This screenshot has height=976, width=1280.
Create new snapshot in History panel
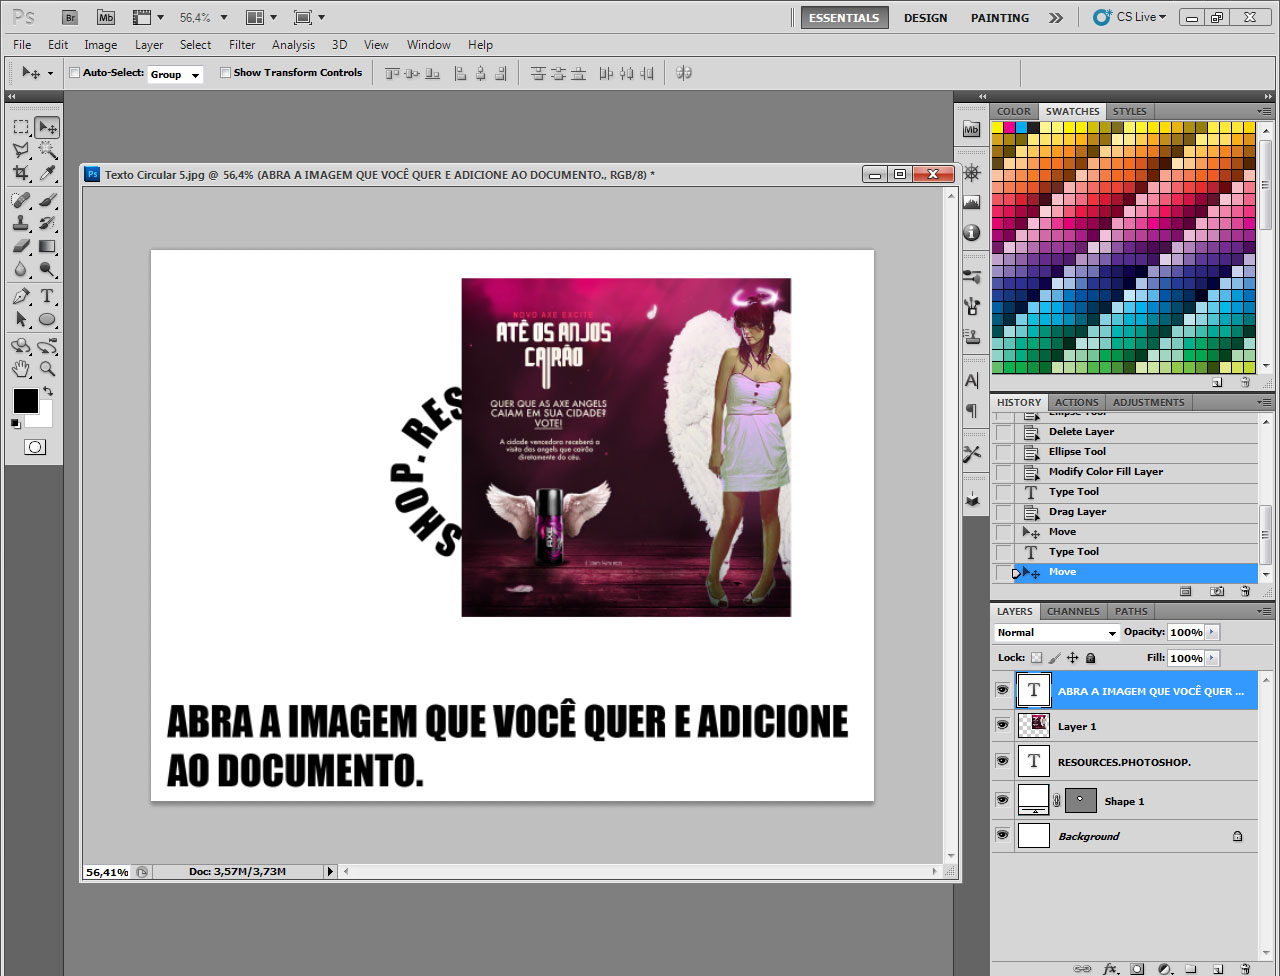pos(1217,592)
